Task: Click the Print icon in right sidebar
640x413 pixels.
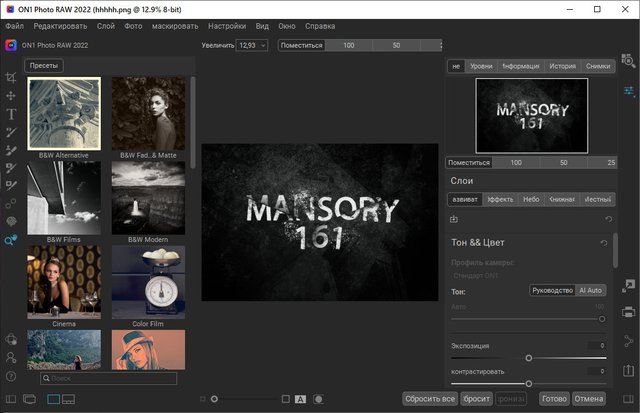Action: tap(629, 313)
